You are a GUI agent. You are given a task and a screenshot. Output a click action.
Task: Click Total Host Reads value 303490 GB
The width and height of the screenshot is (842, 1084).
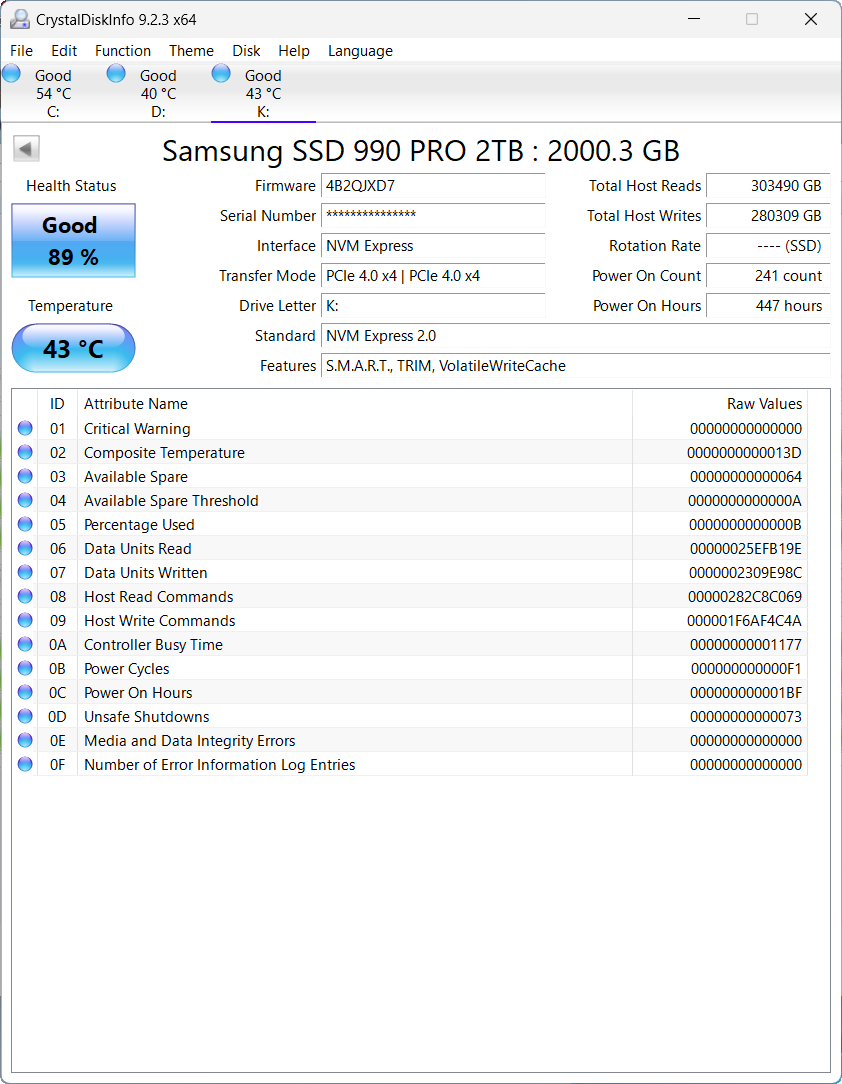click(x=768, y=186)
